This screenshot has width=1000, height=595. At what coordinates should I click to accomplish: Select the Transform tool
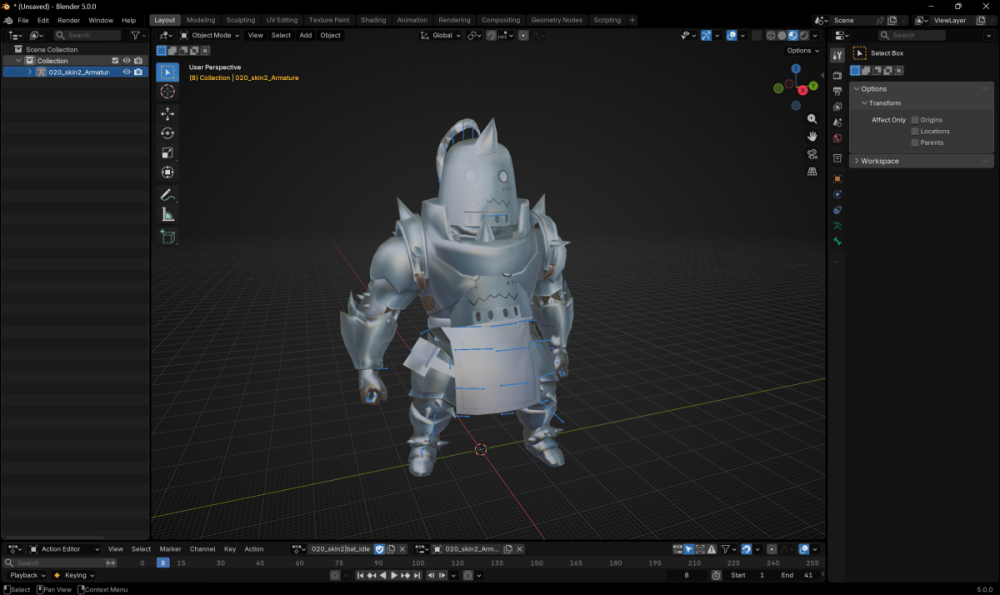pos(168,172)
